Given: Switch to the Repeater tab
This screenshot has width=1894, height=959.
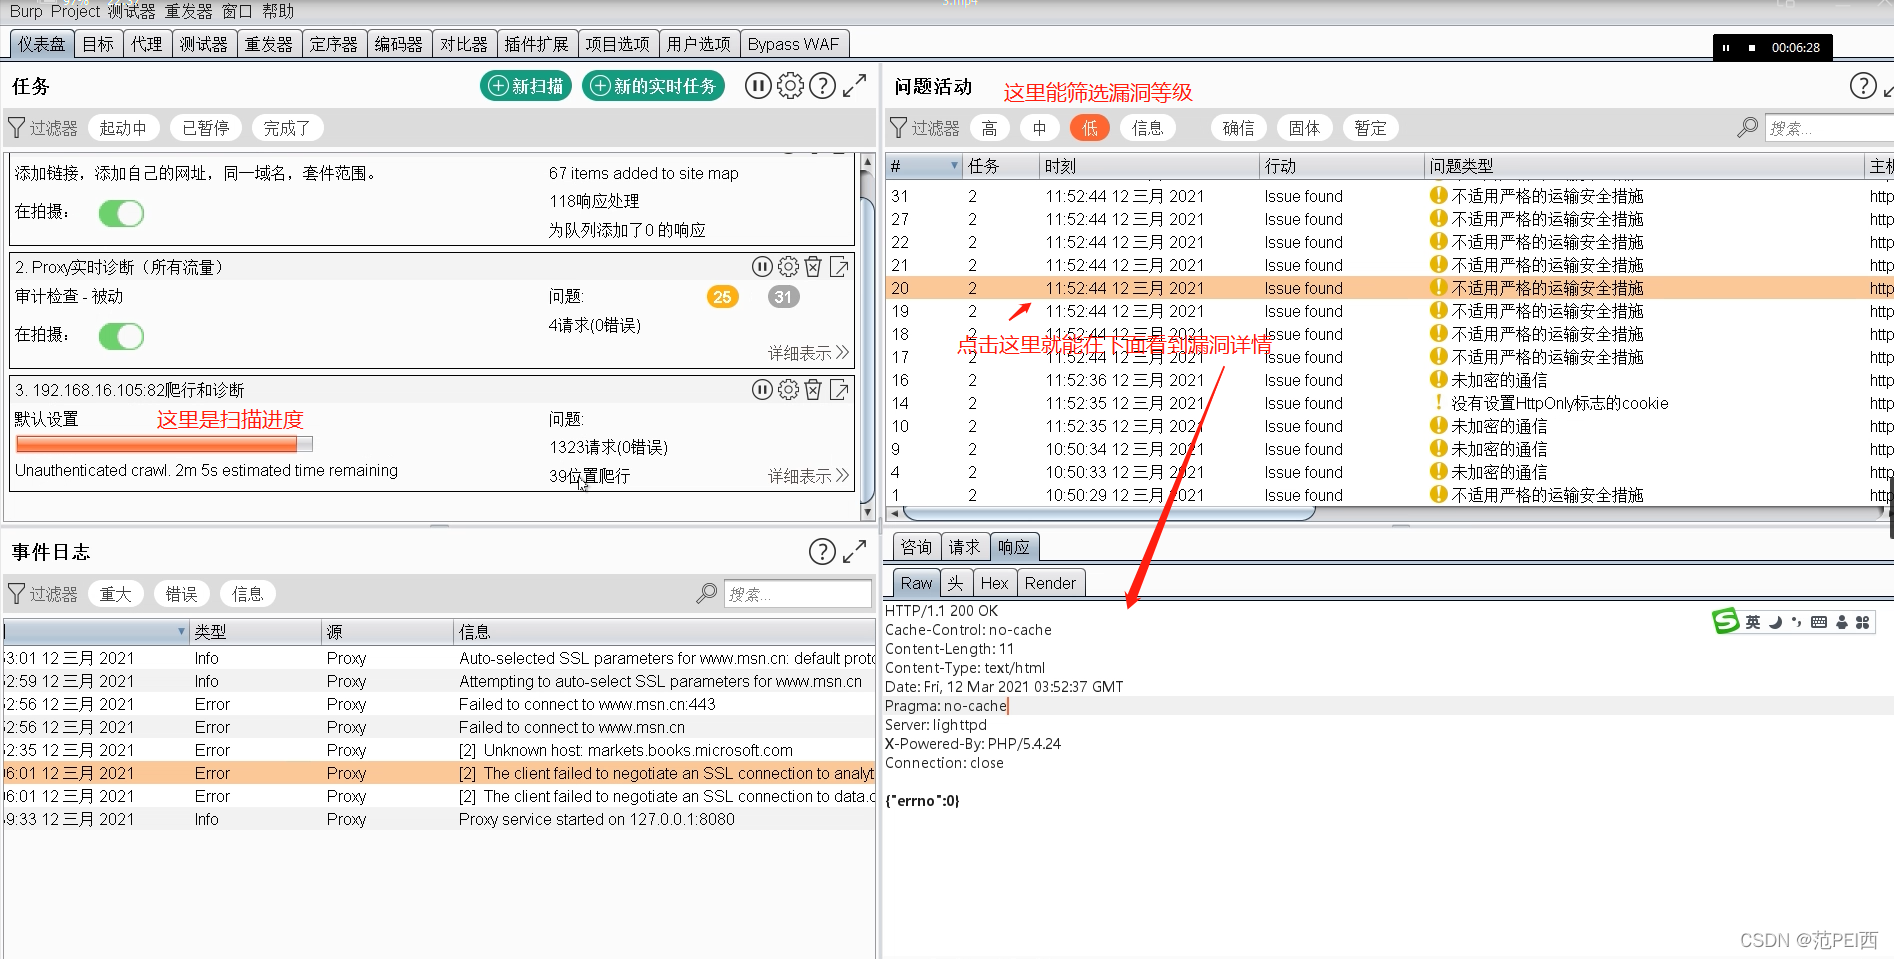Looking at the screenshot, I should pos(269,44).
